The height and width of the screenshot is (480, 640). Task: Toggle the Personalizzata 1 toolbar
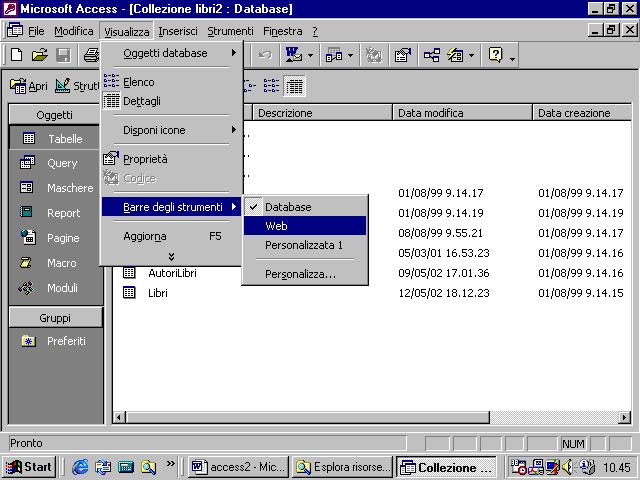[305, 245]
